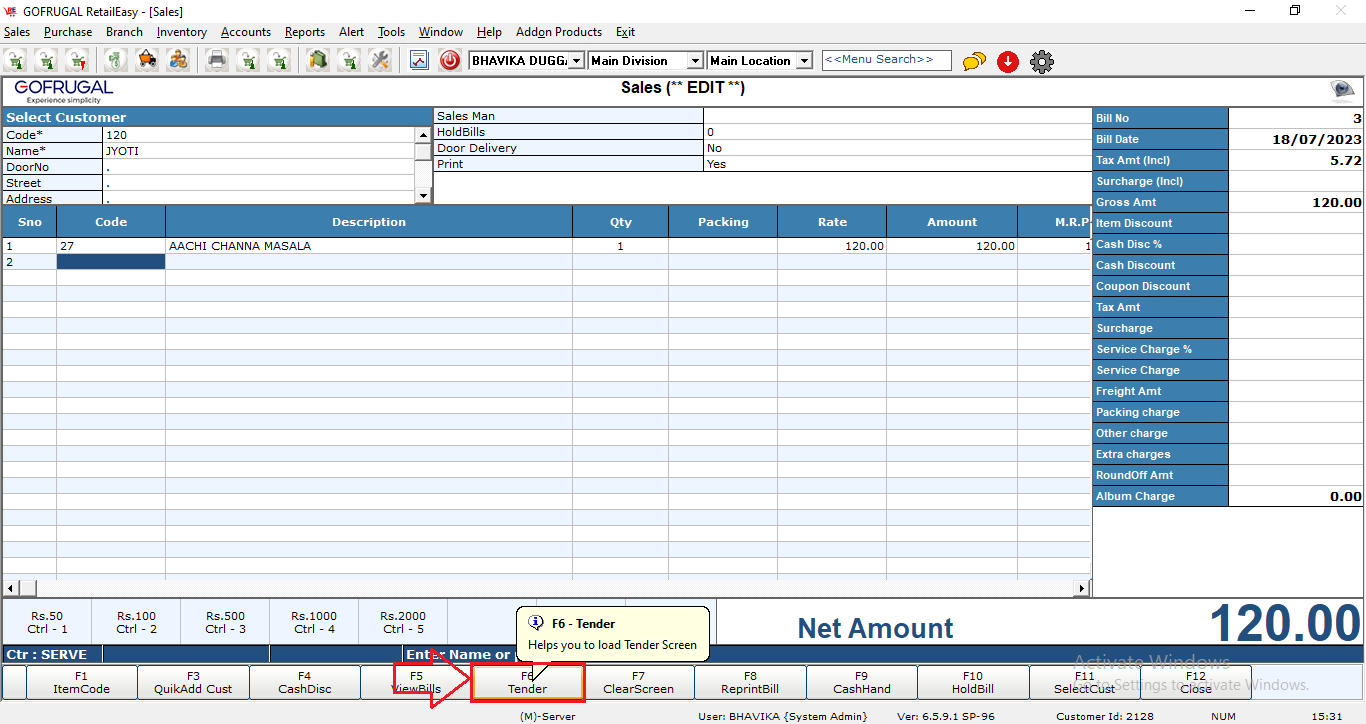The width and height of the screenshot is (1366, 724).
Task: Open the Reports menu
Action: [x=304, y=32]
